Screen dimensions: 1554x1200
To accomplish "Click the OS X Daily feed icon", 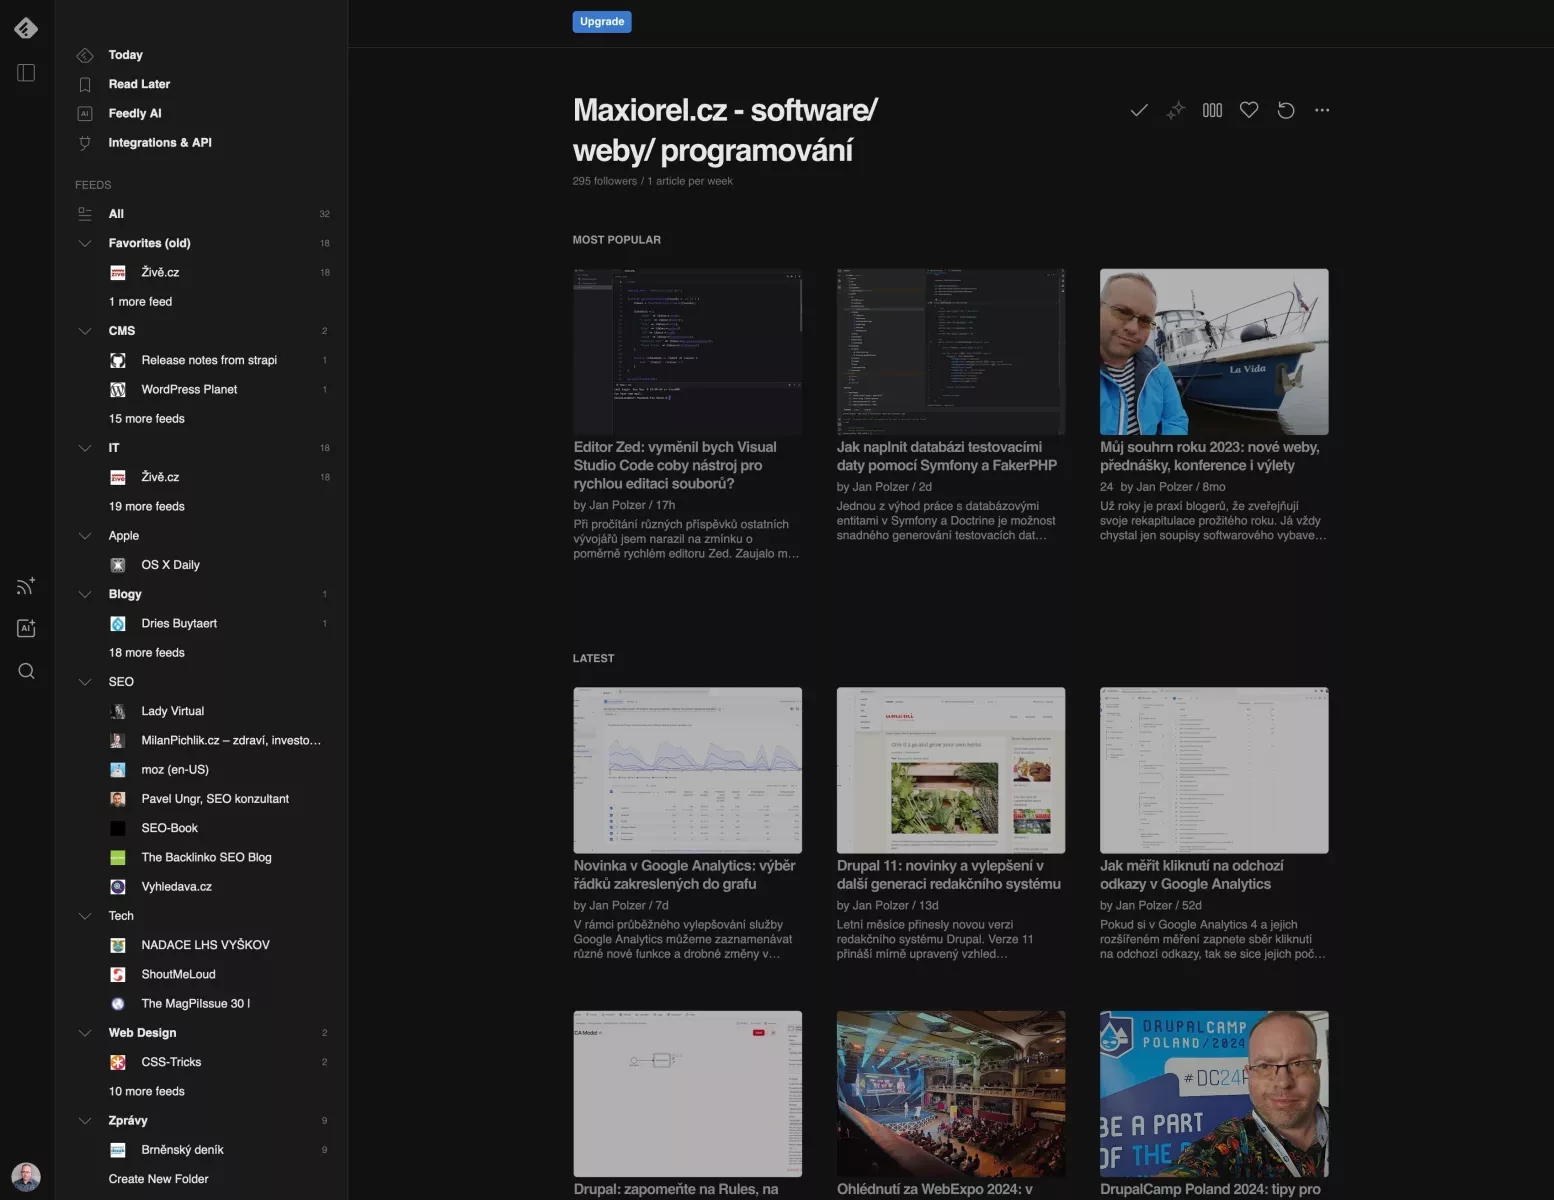I will pos(118,565).
